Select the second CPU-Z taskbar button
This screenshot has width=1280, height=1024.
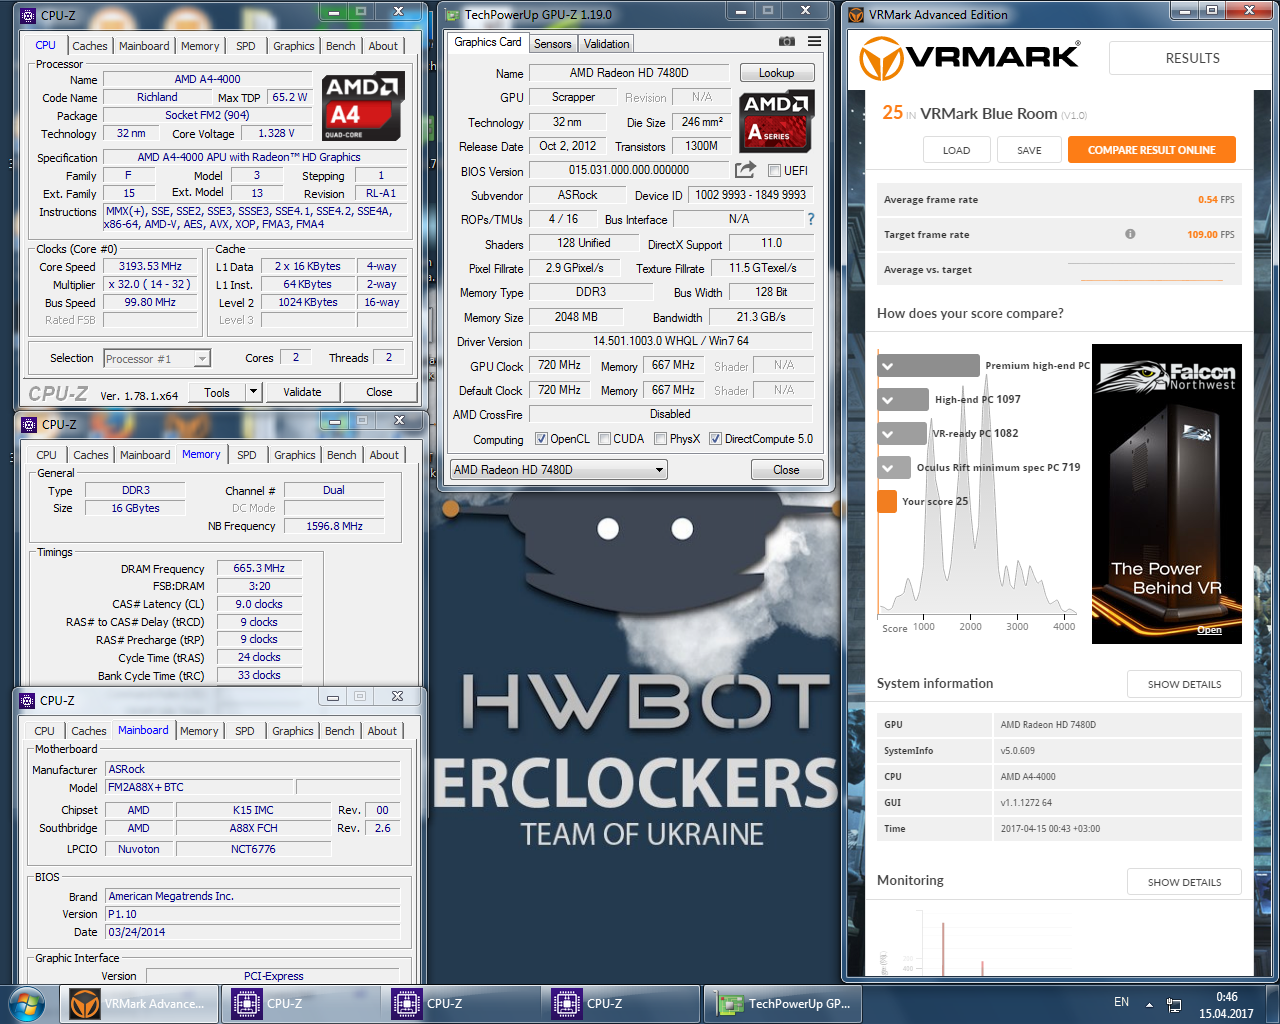460,1004
